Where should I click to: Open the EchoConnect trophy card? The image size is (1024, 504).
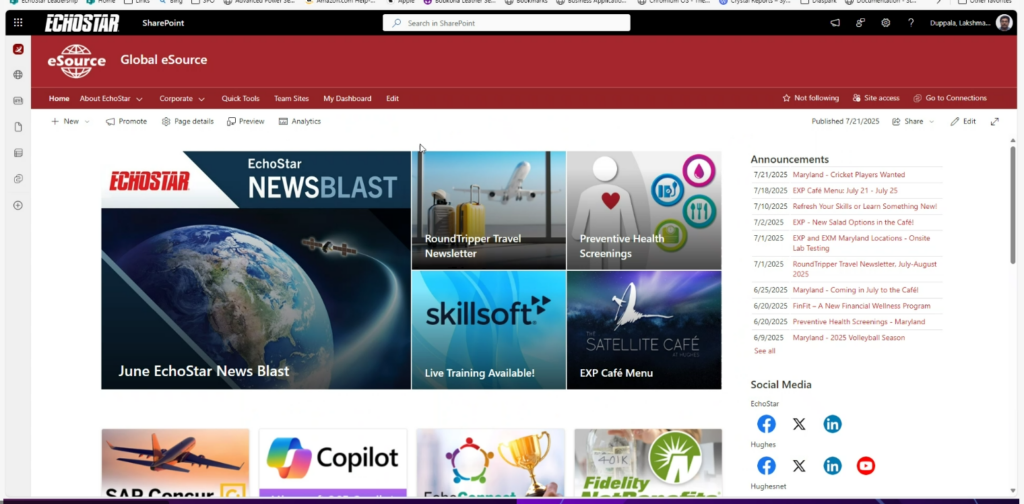coord(490,463)
